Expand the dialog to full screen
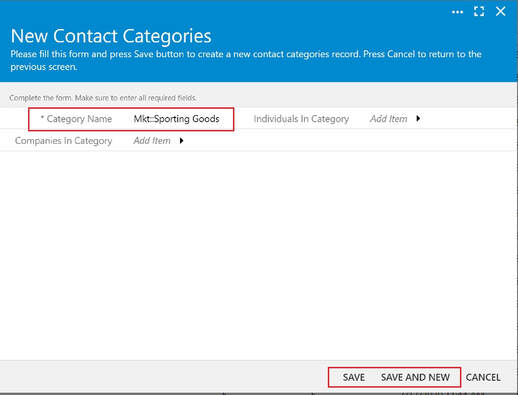Screen dimensions: 518x395 (479, 12)
